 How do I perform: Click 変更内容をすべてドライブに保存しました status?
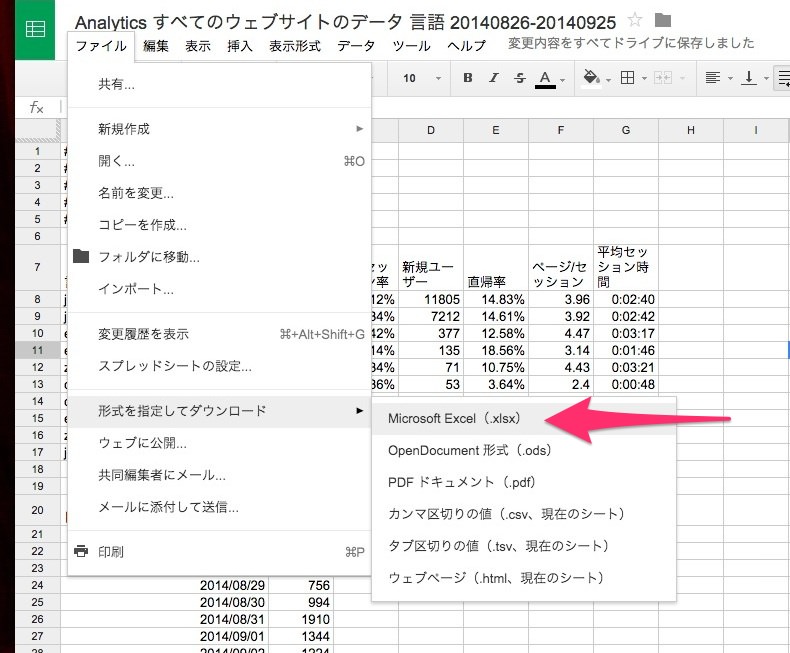pos(631,43)
